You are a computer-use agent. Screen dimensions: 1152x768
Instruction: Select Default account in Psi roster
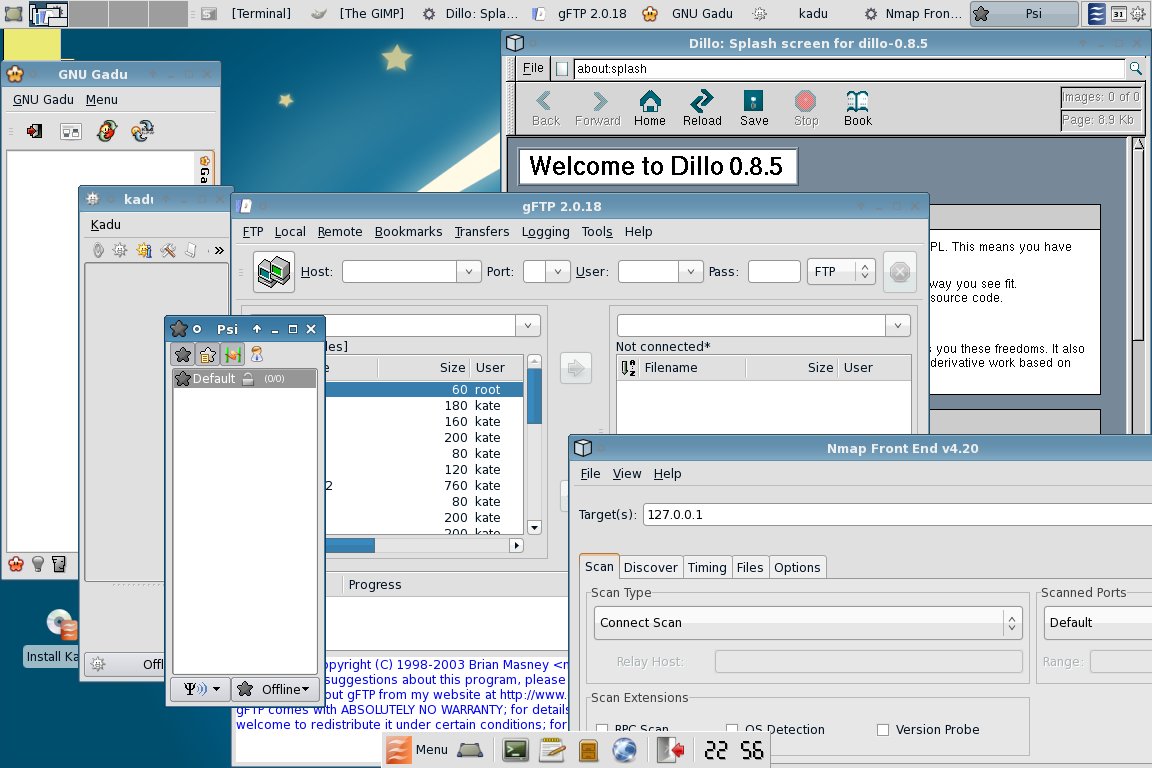(x=245, y=378)
